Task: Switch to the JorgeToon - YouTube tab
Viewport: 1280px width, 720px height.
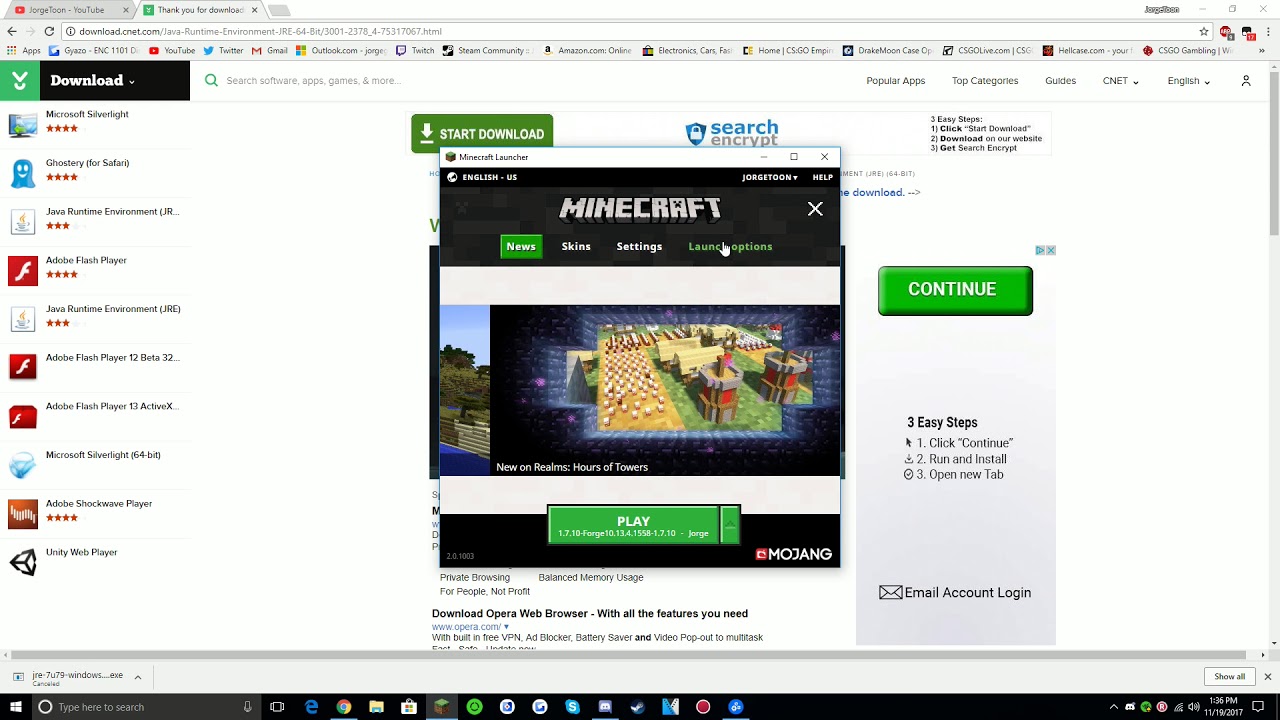Action: (x=66, y=10)
